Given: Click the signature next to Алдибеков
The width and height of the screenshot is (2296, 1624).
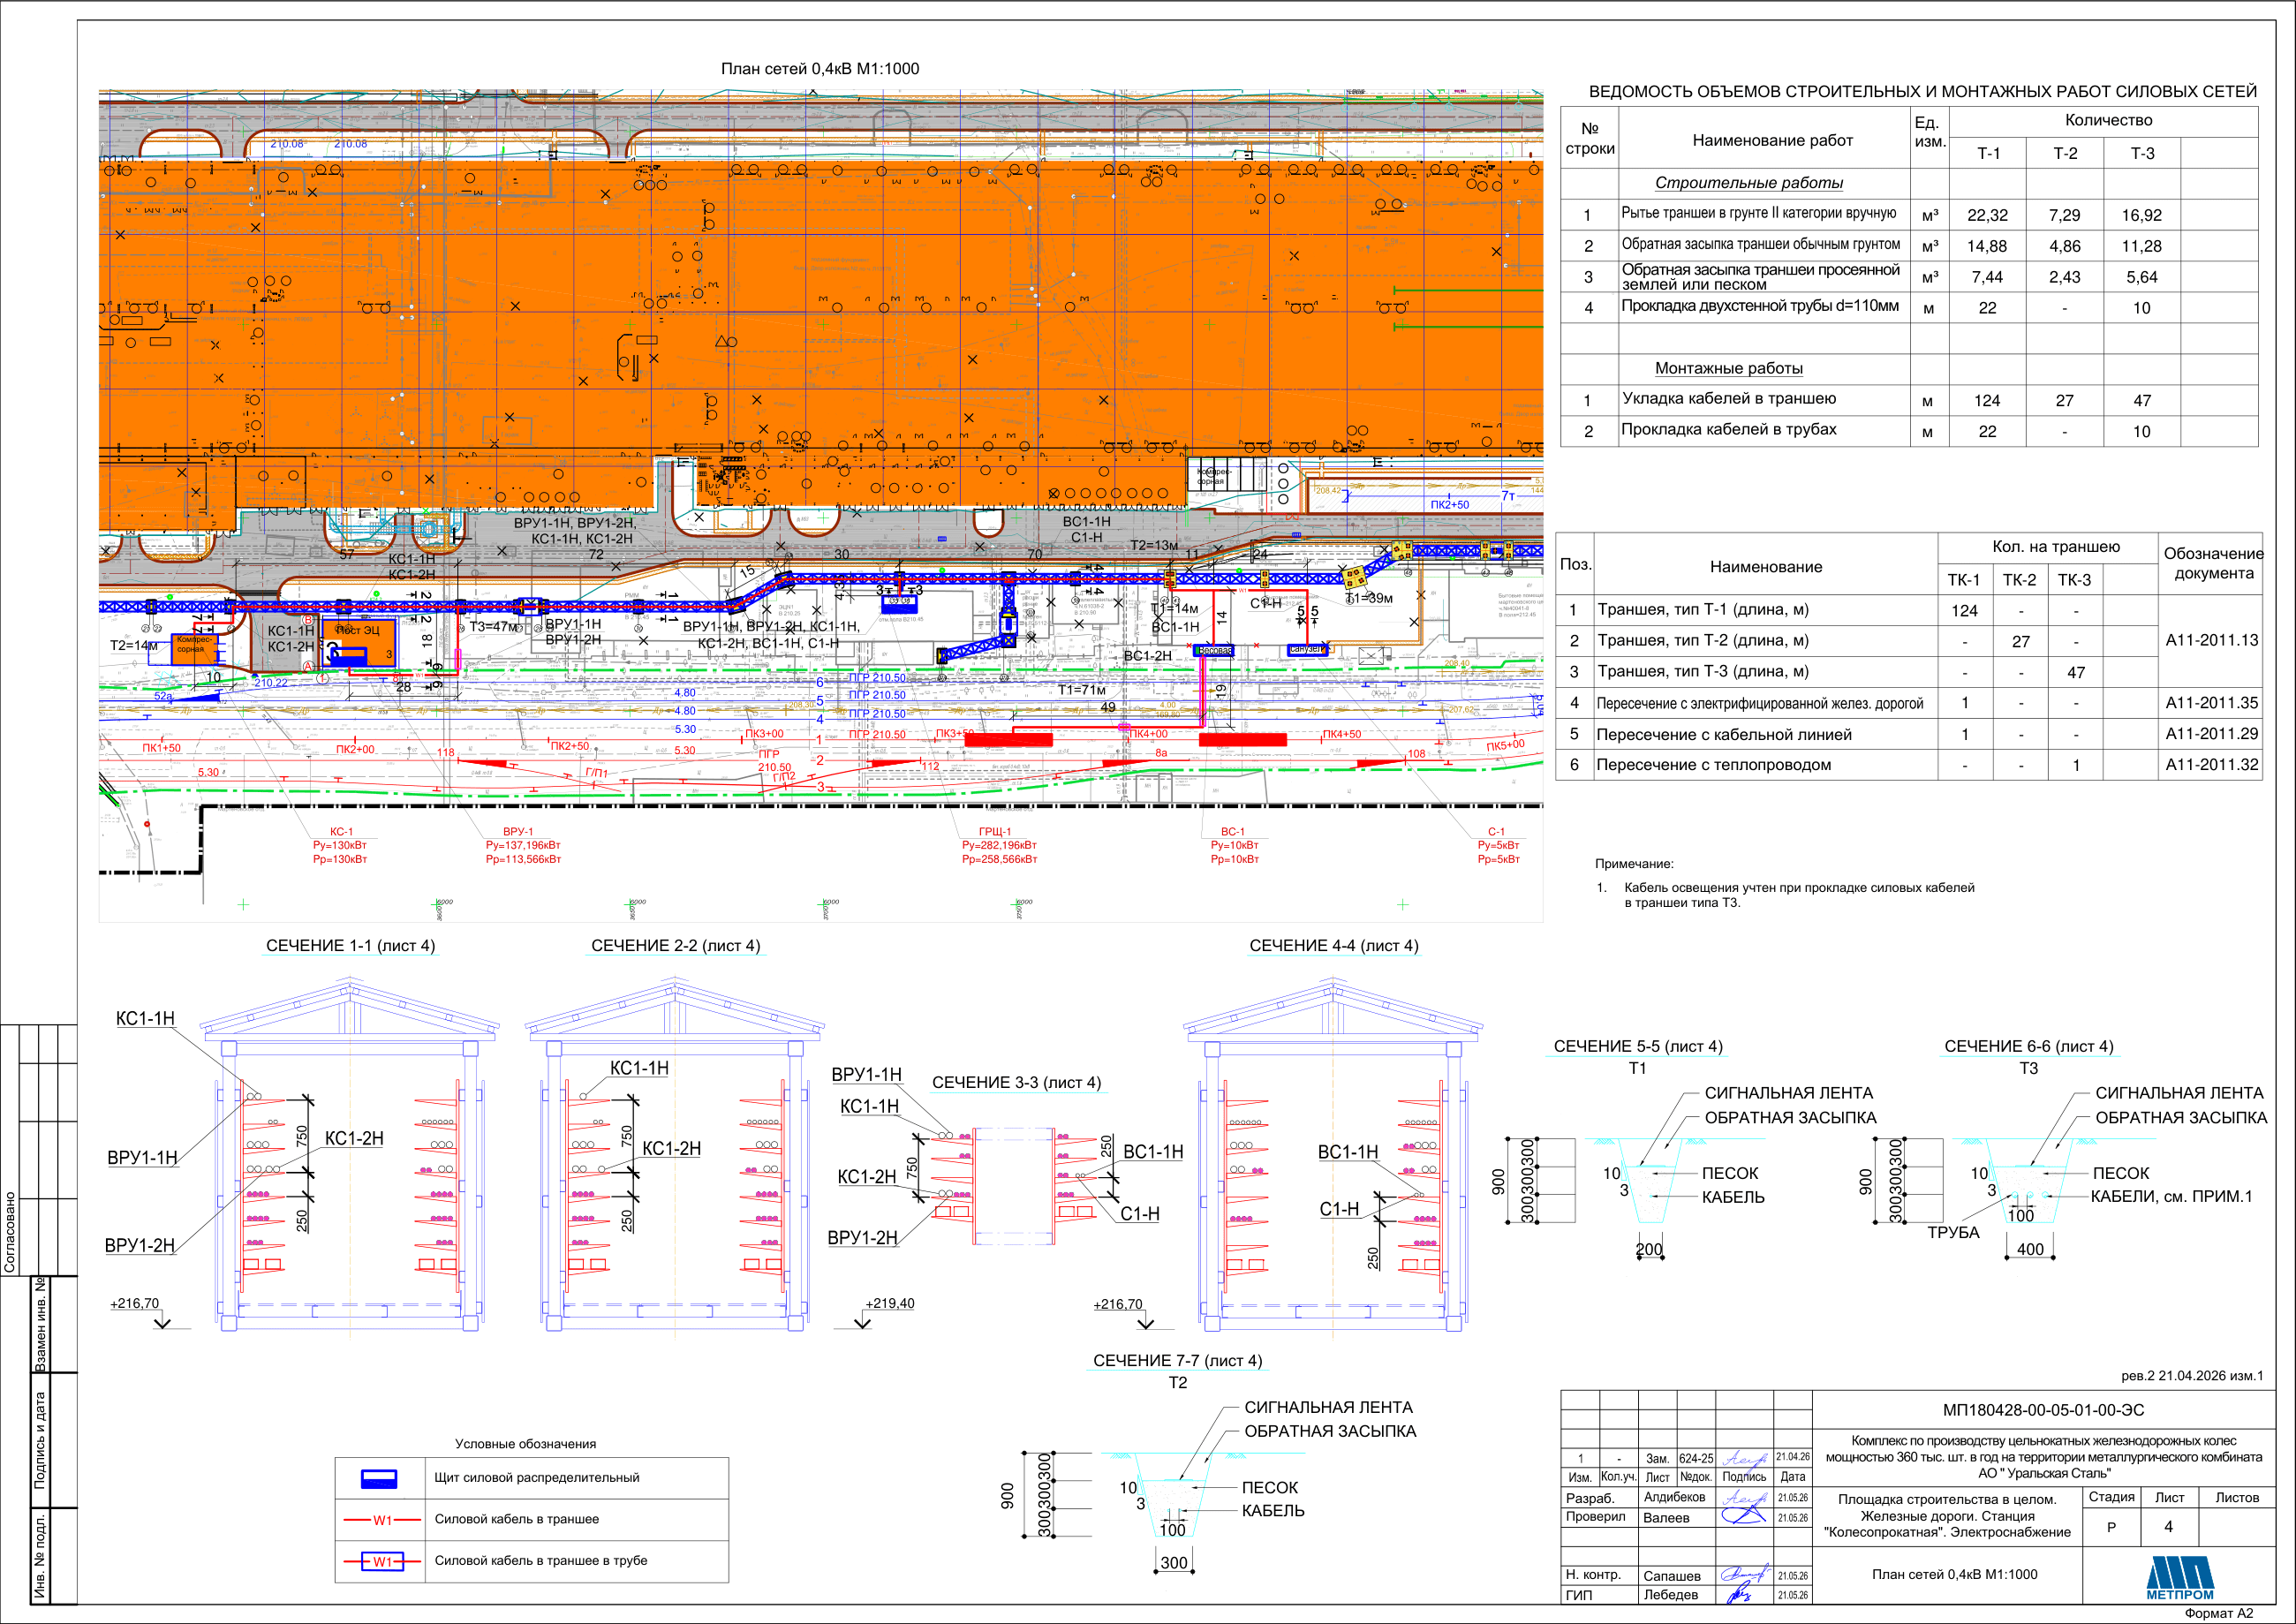Looking at the screenshot, I should point(1745,1498).
